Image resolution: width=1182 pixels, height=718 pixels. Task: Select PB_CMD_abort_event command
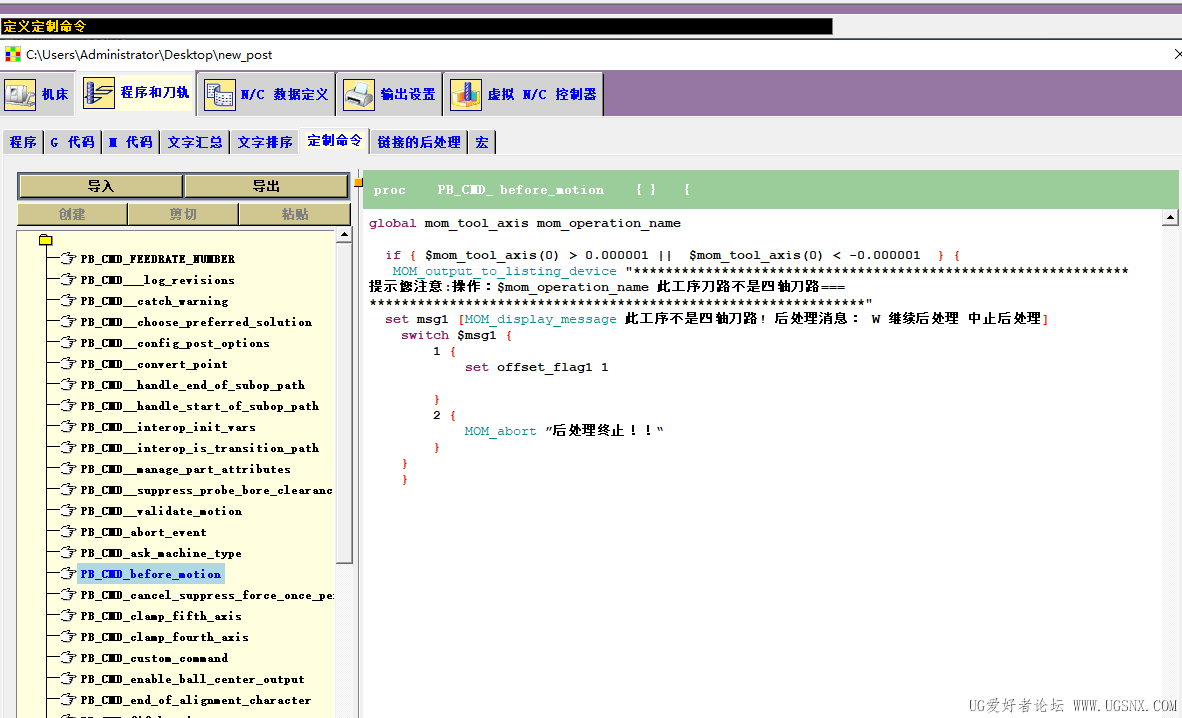(143, 532)
